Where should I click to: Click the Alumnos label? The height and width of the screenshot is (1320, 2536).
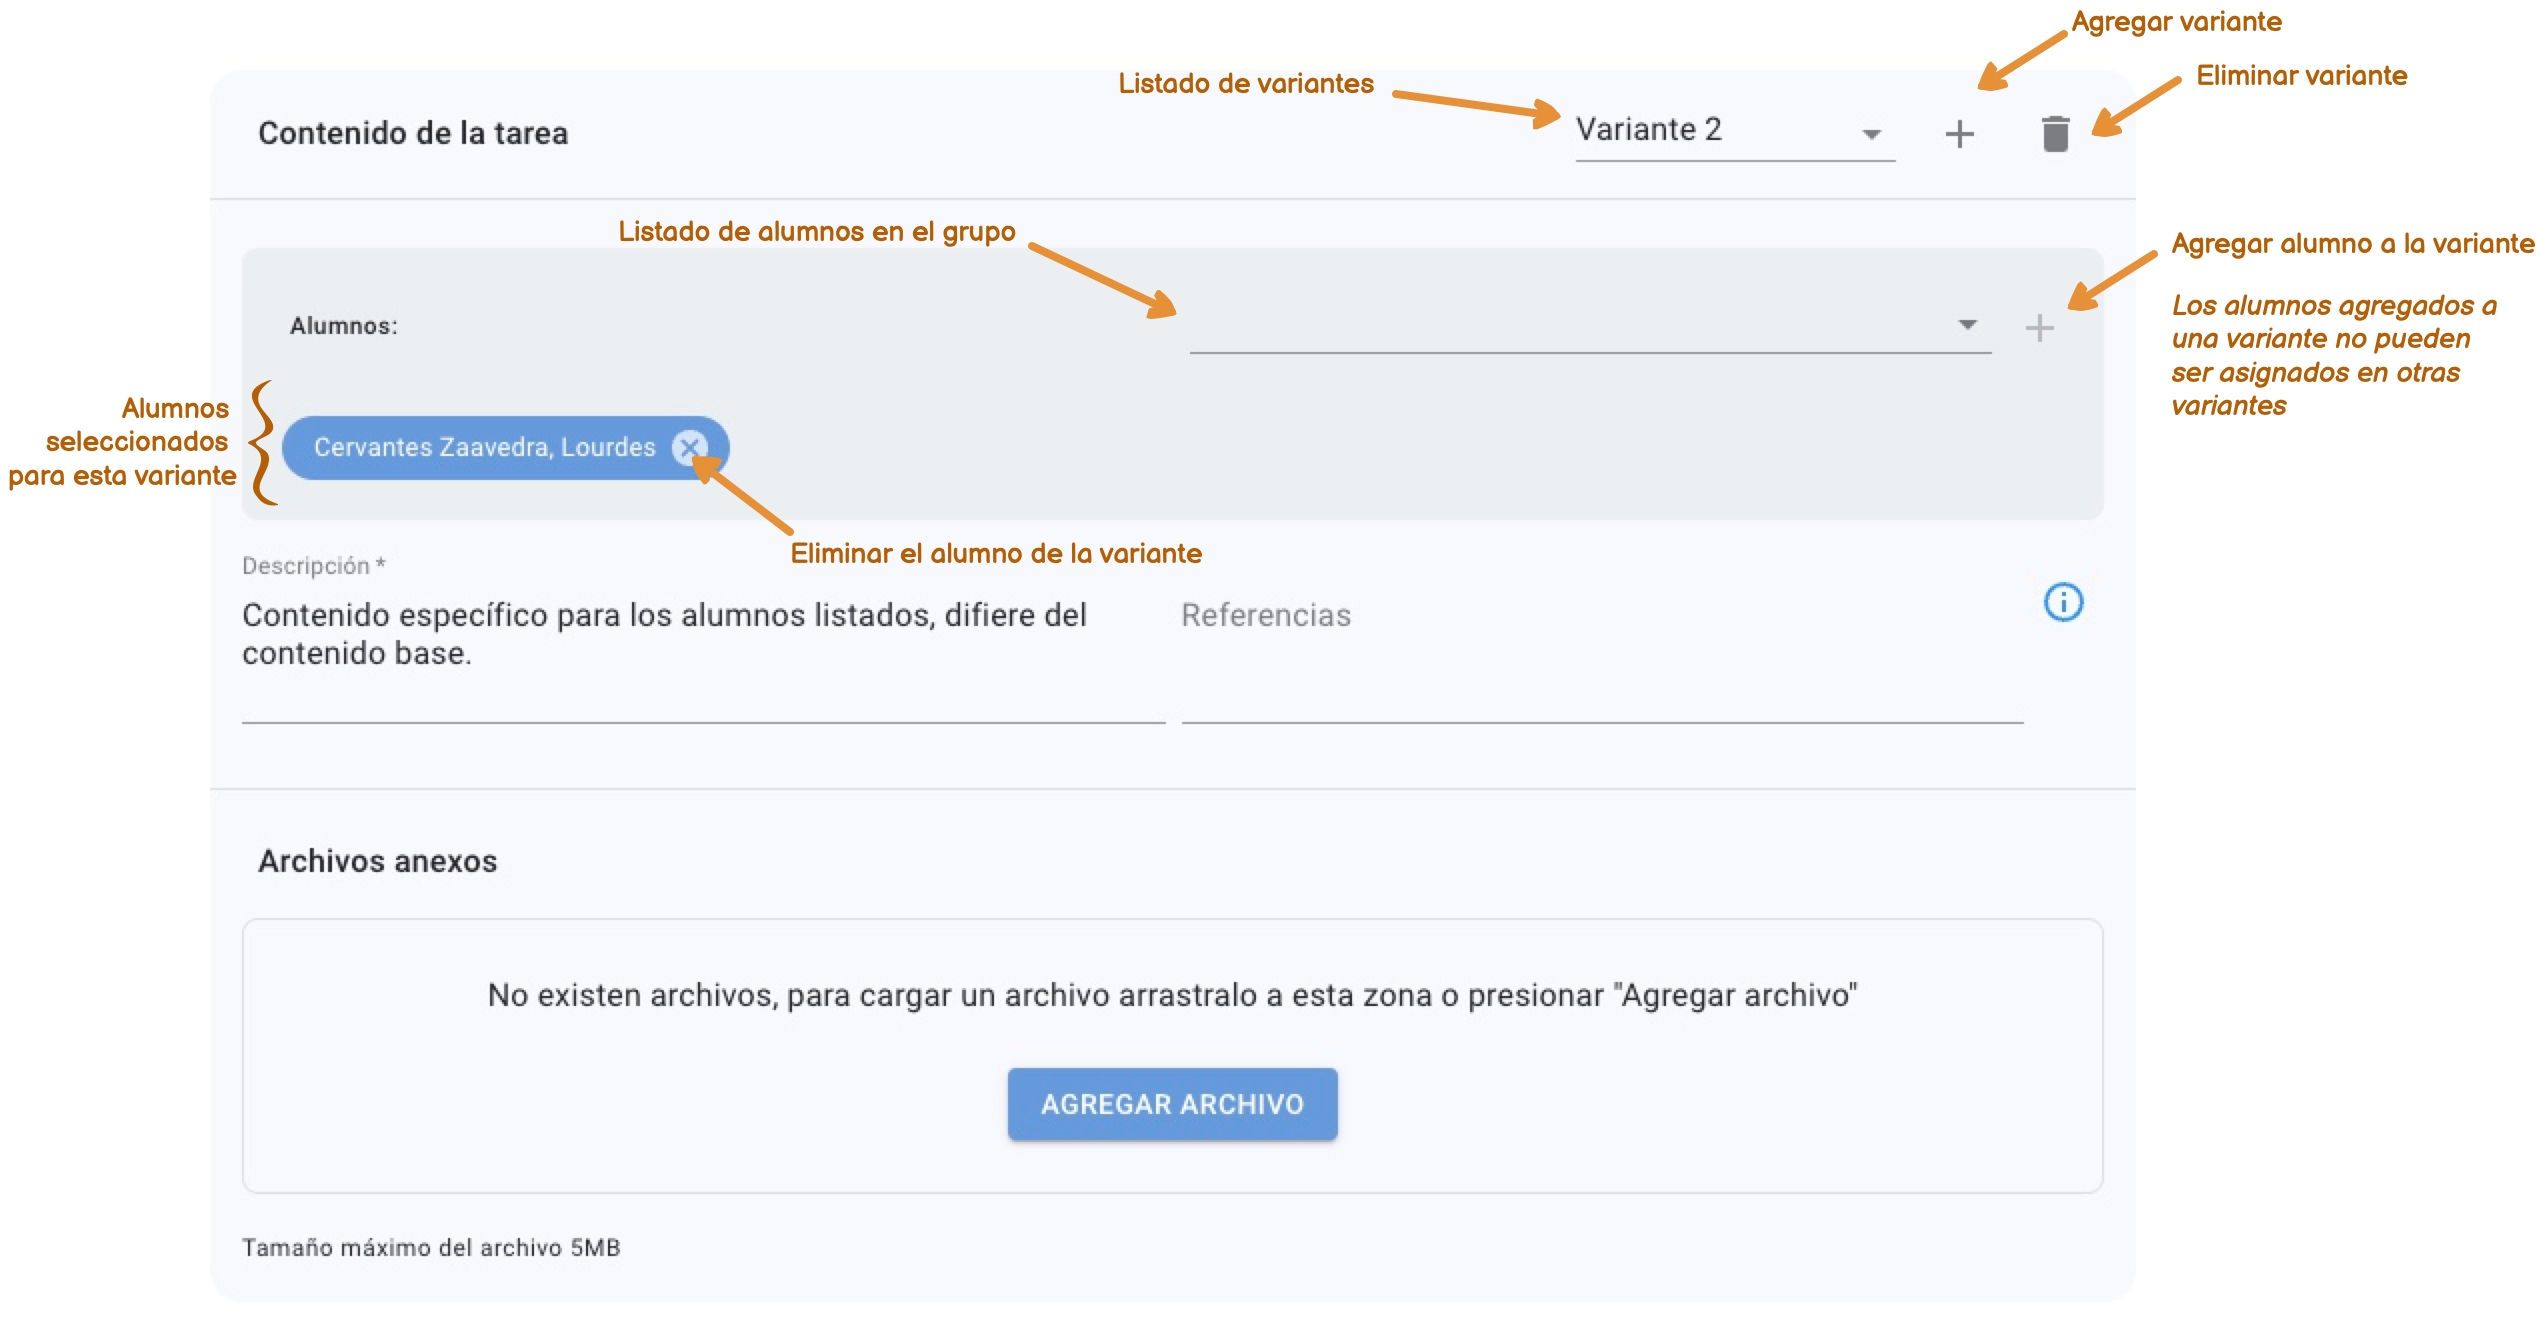pos(342,325)
